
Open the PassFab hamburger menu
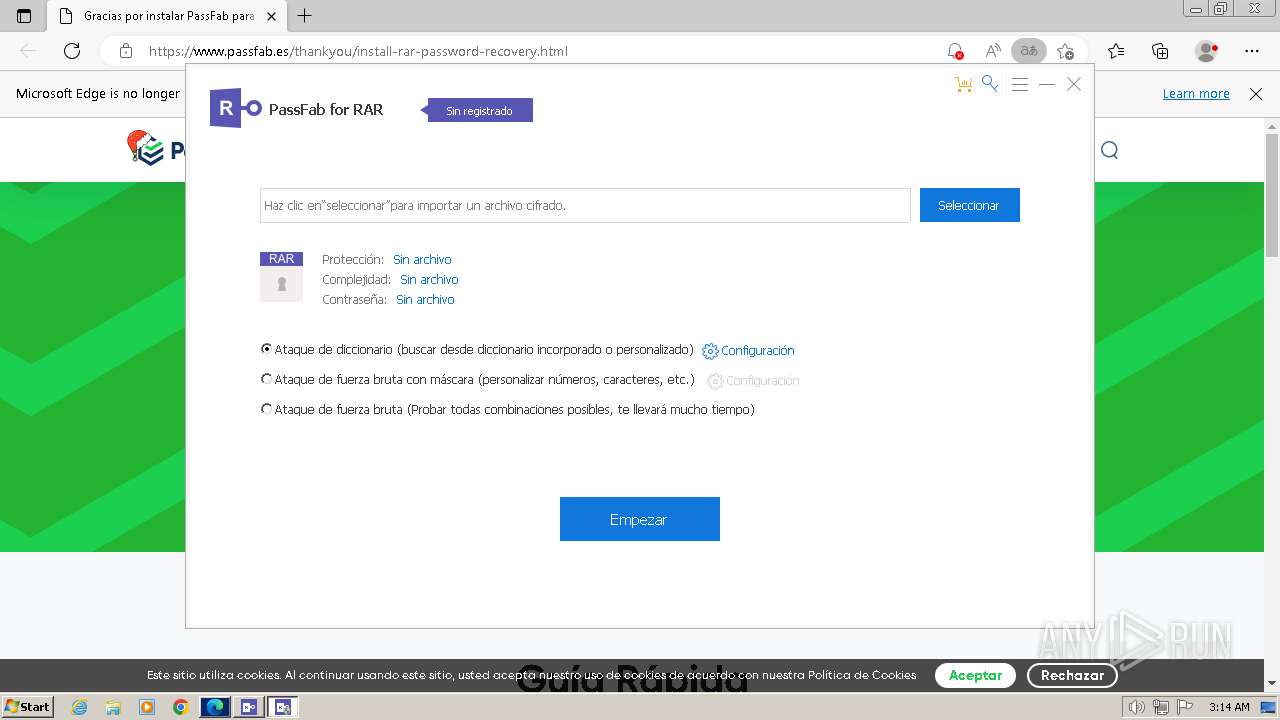click(x=1020, y=85)
